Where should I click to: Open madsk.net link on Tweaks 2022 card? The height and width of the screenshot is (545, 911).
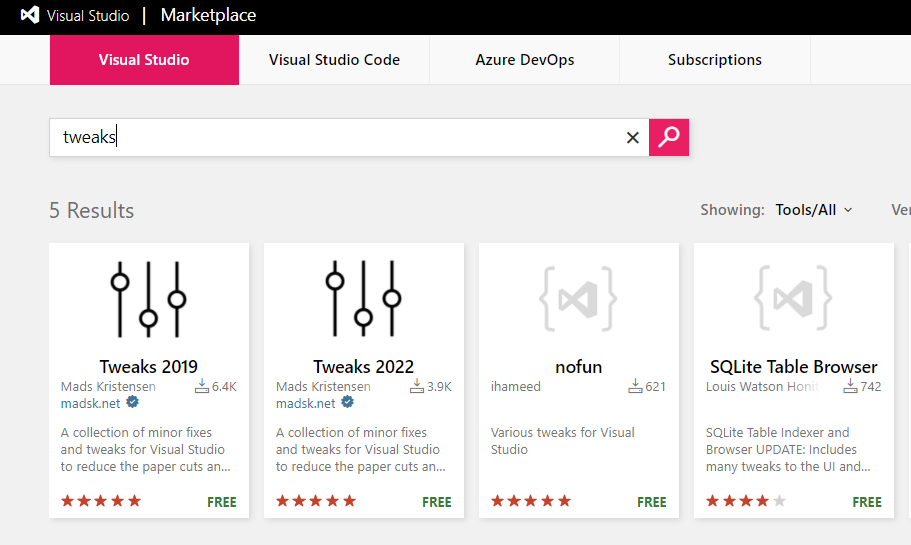coord(305,403)
